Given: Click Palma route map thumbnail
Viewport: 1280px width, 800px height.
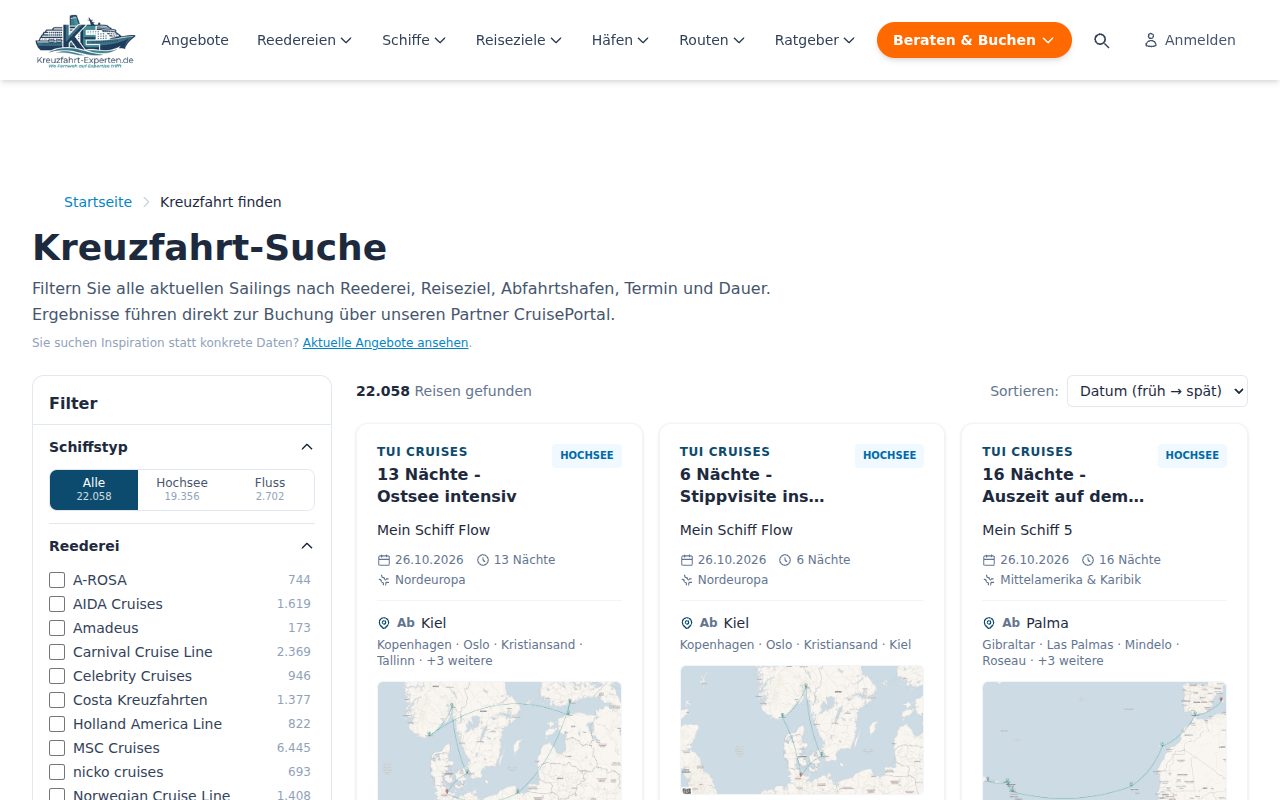Looking at the screenshot, I should (1104, 740).
